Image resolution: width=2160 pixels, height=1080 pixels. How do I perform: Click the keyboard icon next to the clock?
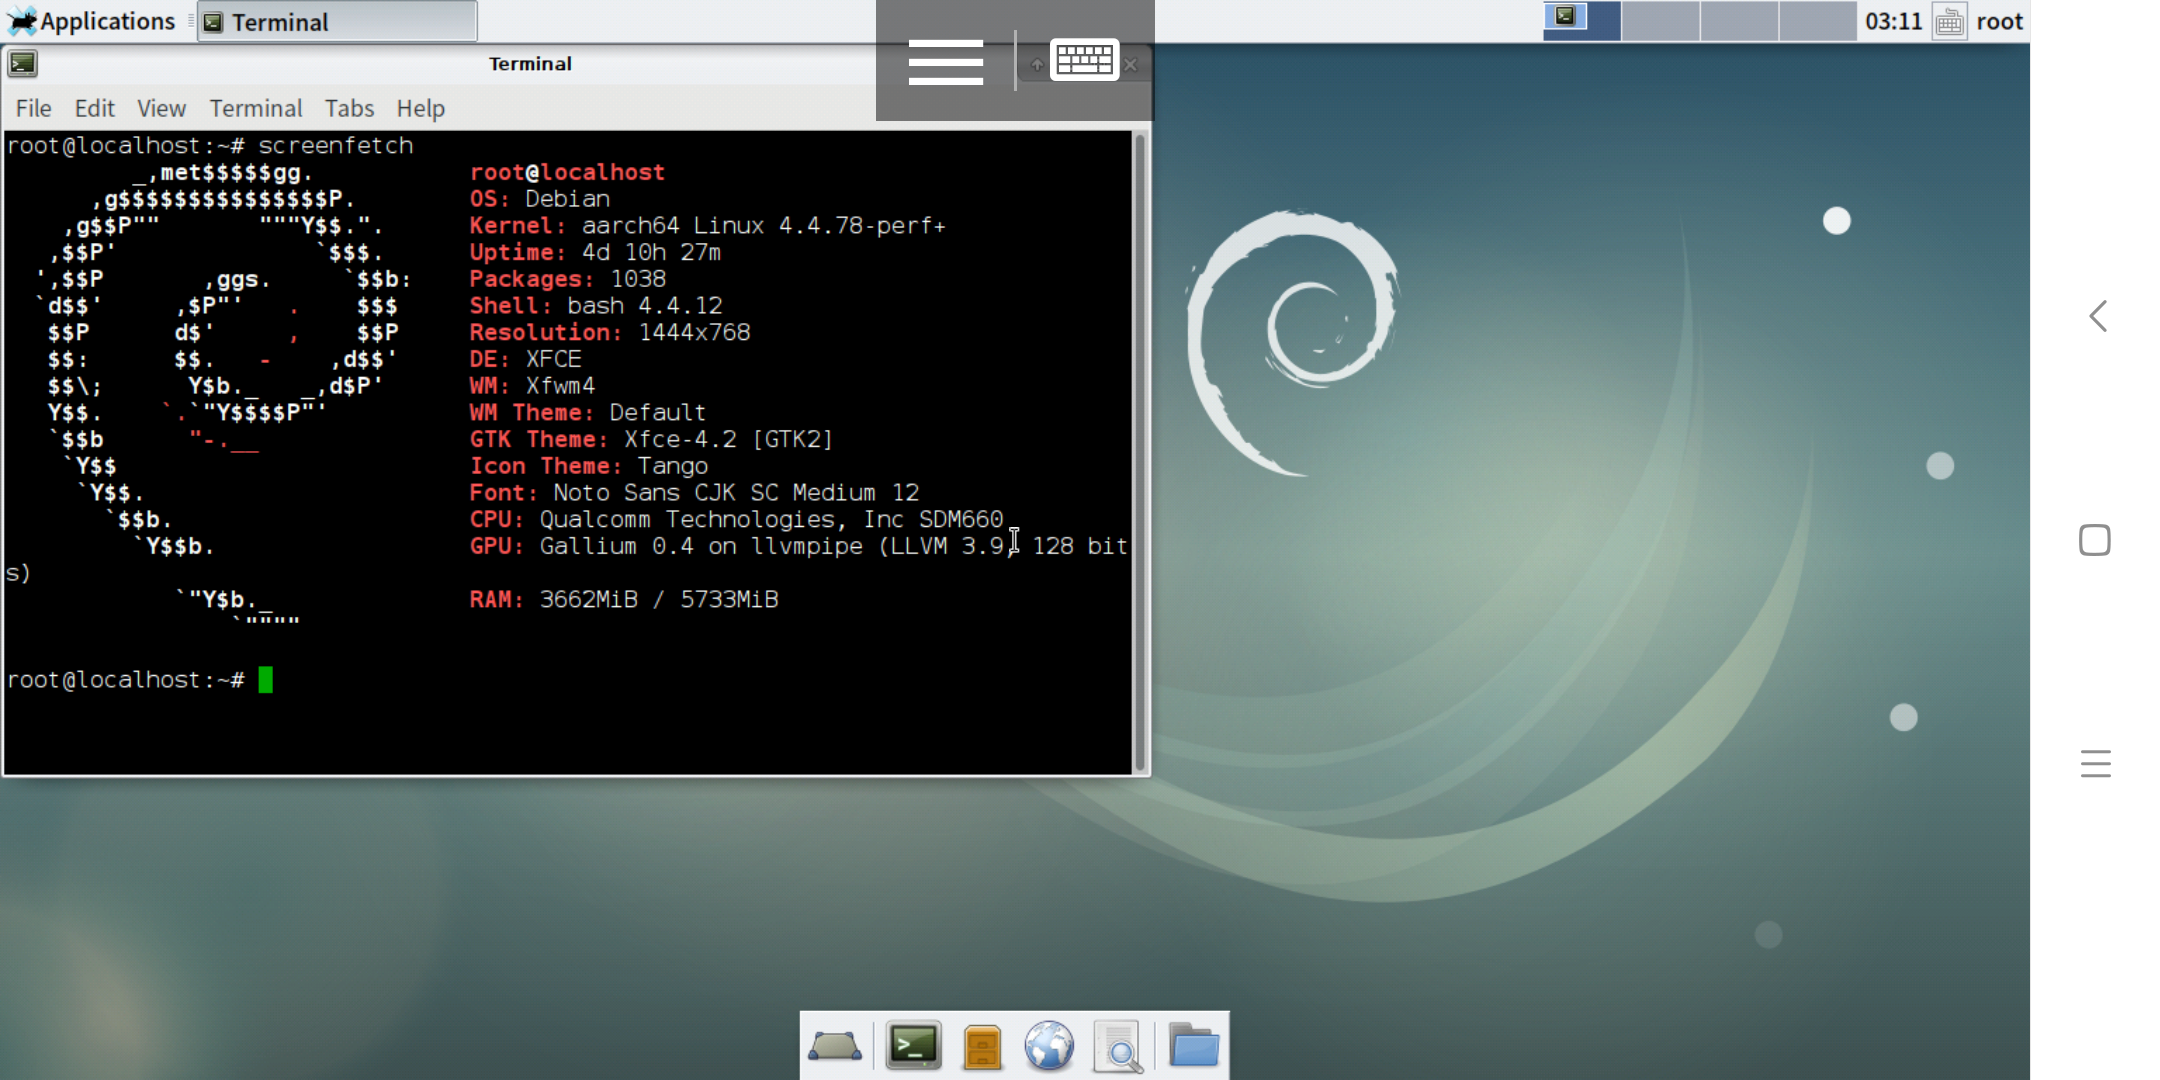point(1949,22)
